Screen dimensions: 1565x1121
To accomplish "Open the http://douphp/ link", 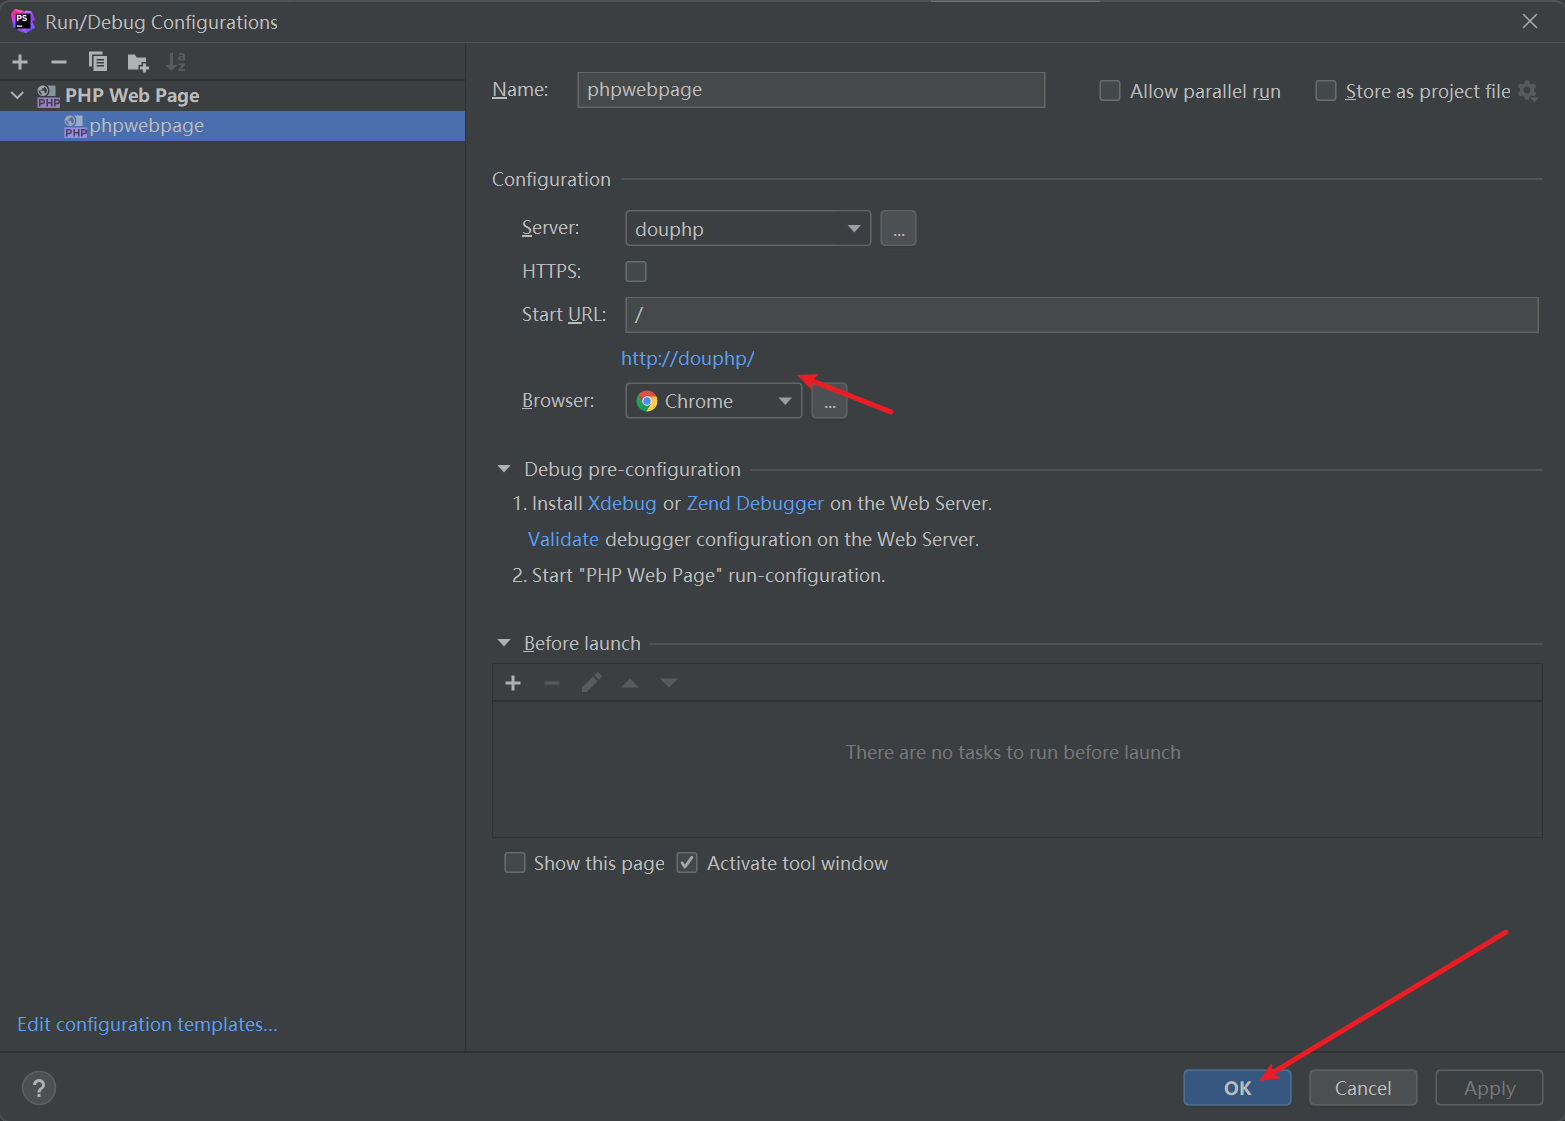I will tap(688, 358).
